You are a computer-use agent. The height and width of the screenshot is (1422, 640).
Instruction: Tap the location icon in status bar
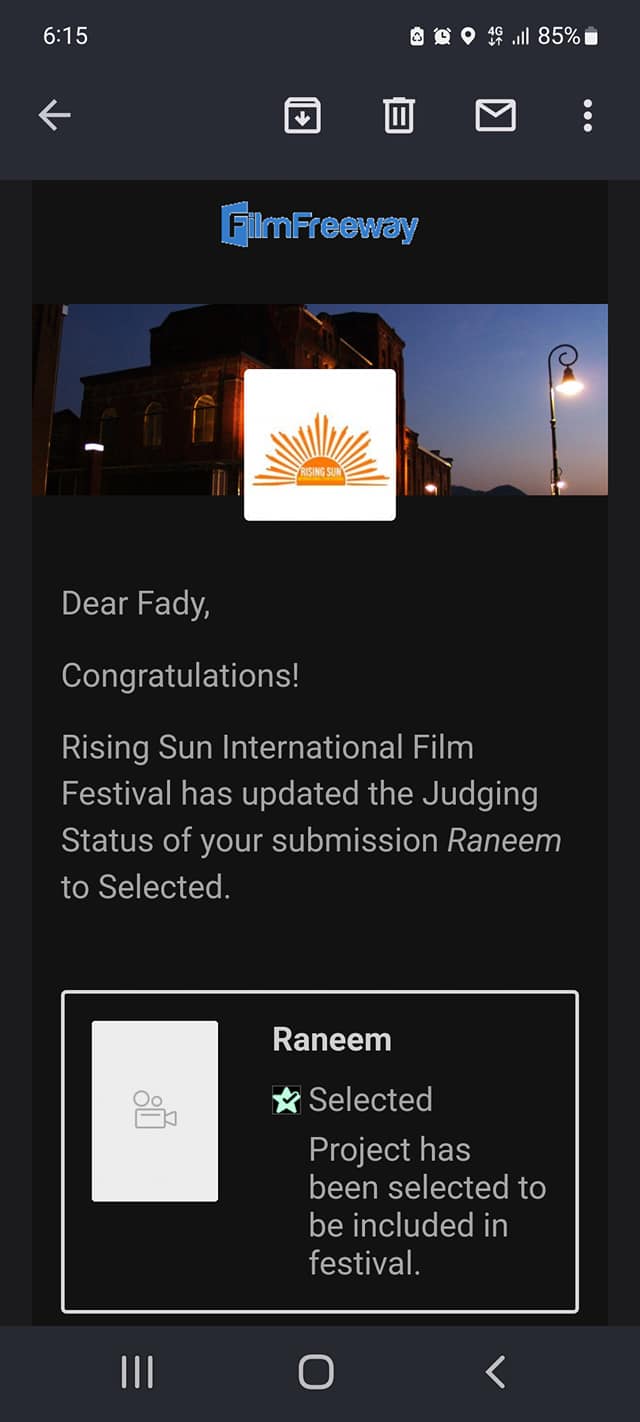coord(467,36)
